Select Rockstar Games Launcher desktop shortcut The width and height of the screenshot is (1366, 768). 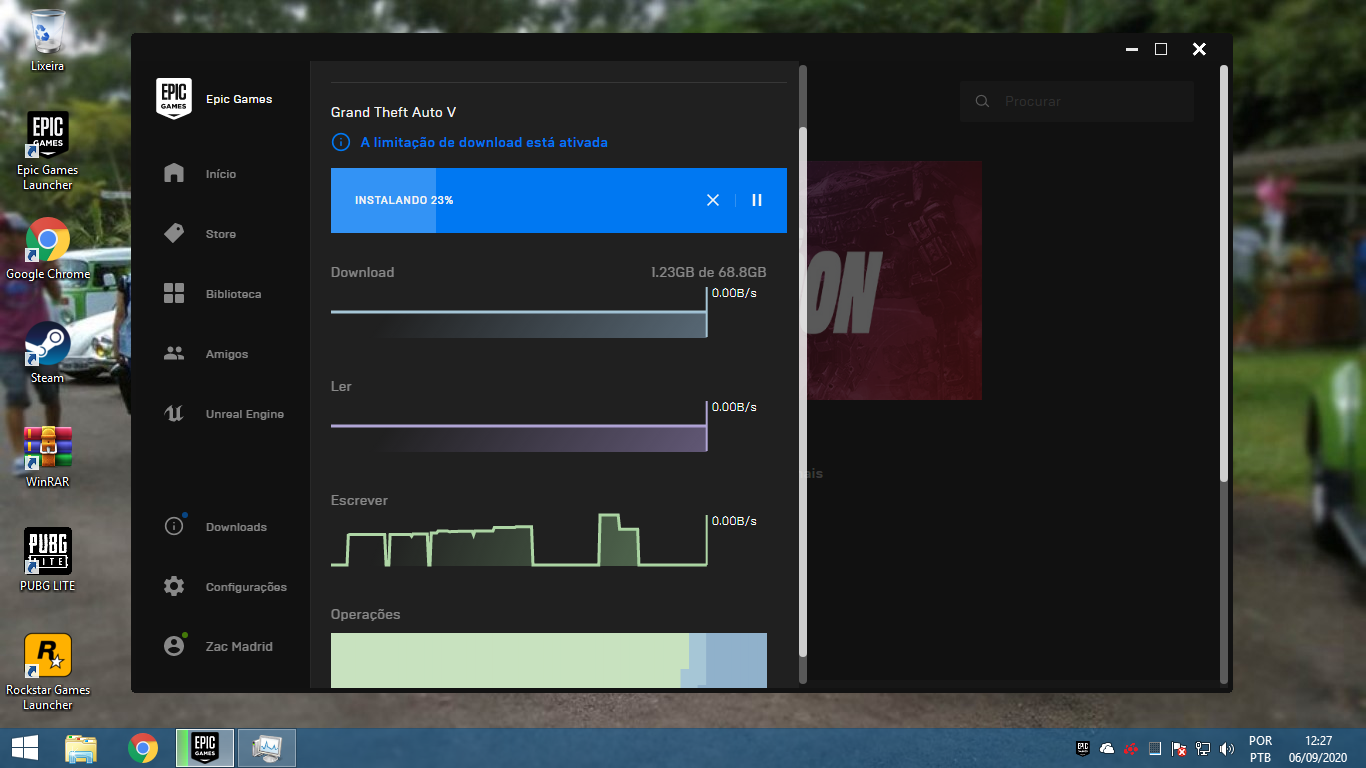pos(47,672)
